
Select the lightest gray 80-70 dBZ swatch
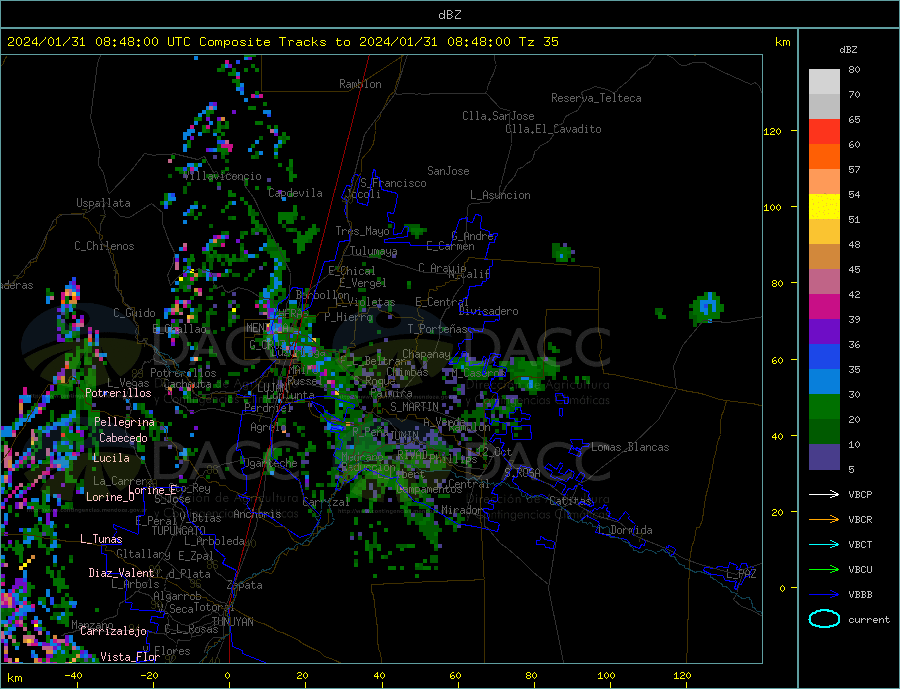pos(824,82)
